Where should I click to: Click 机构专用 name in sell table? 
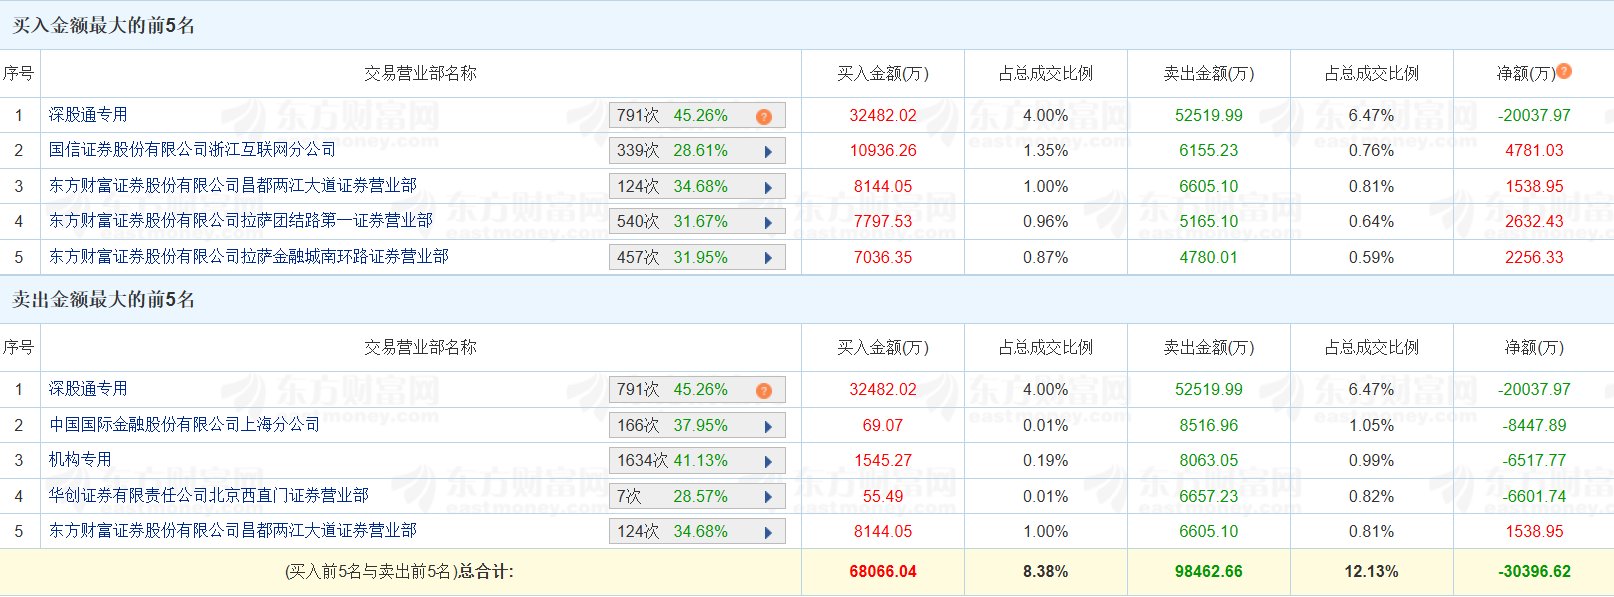point(80,460)
